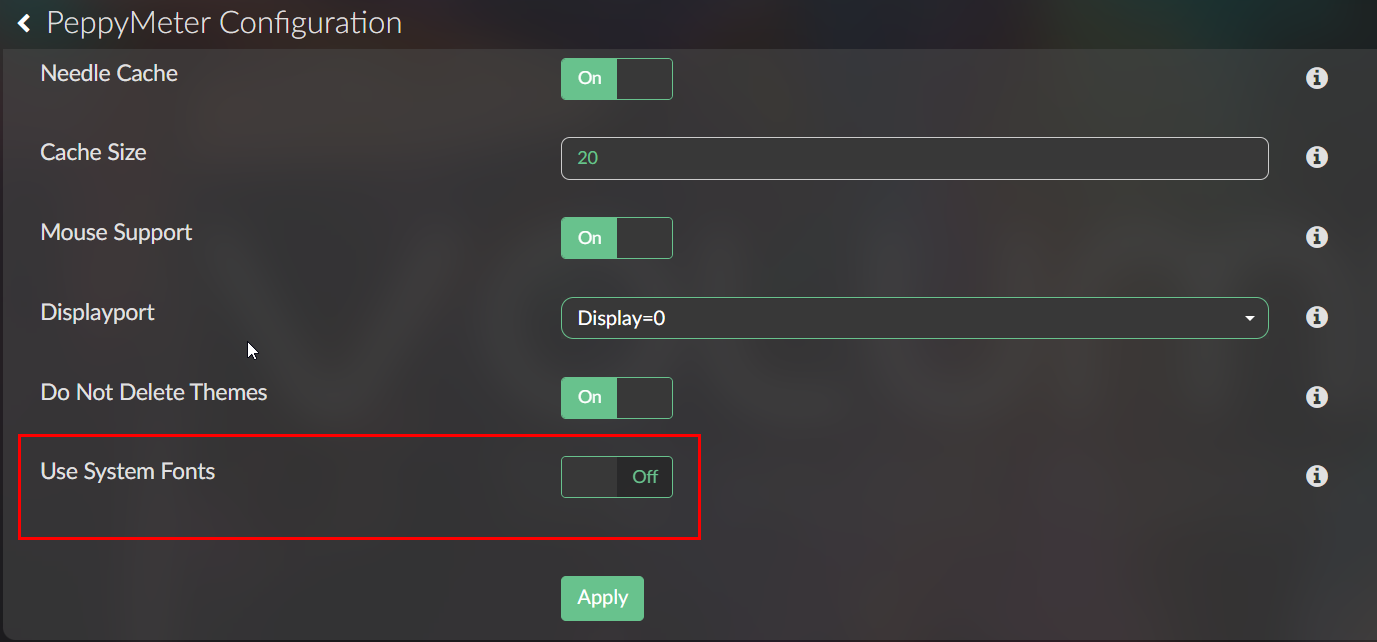Viewport: 1377px width, 642px height.
Task: Show Use System Fonts info tooltip icon
Action: (x=1317, y=476)
